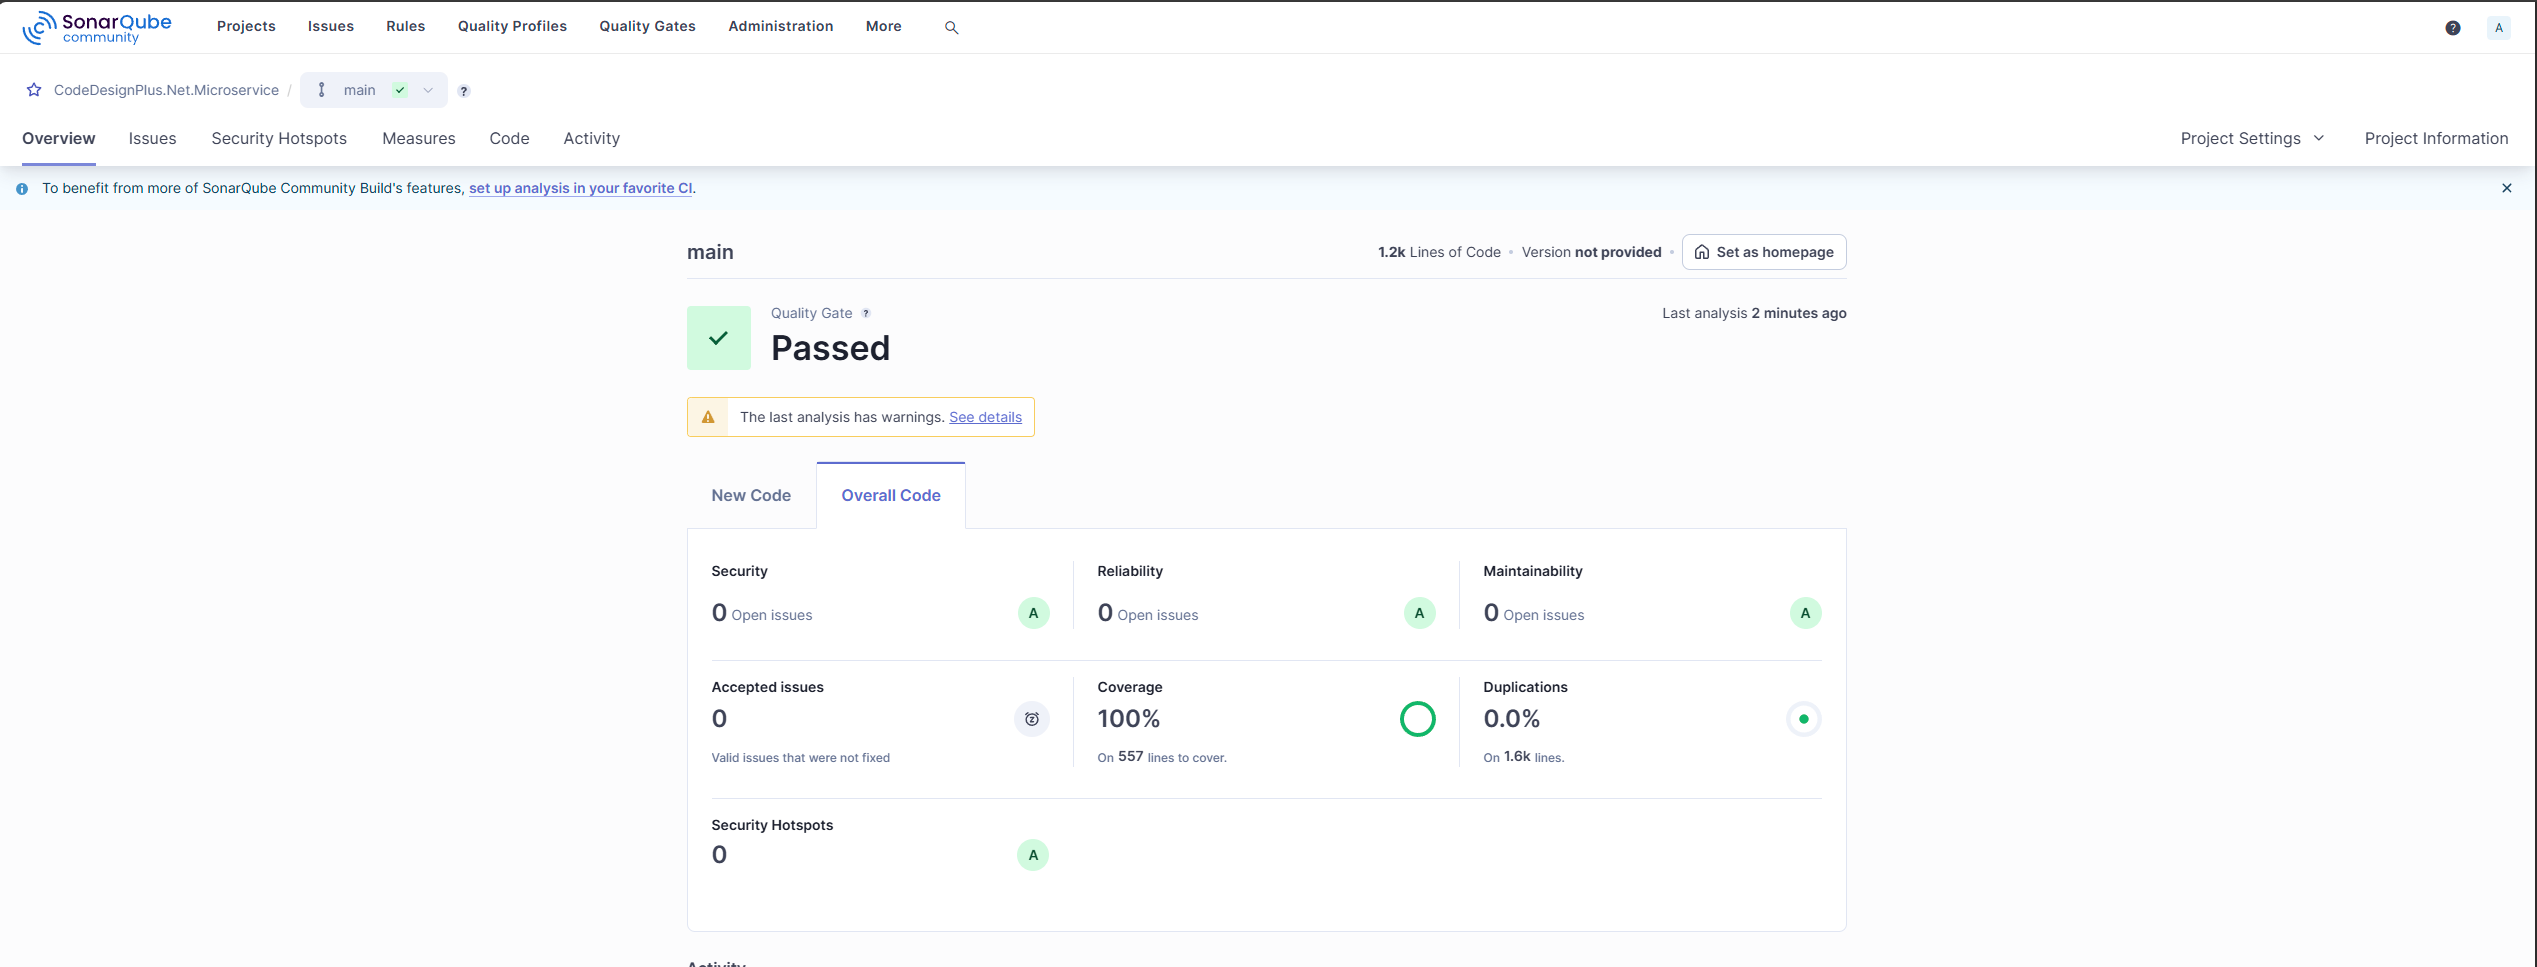
Task: Open the More menu in top navigation
Action: [883, 26]
